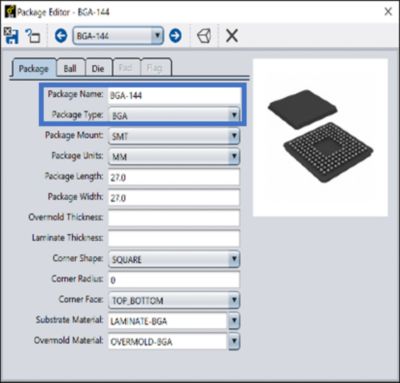
Task: Open the Substrate Material dropdown arrow
Action: tap(234, 321)
